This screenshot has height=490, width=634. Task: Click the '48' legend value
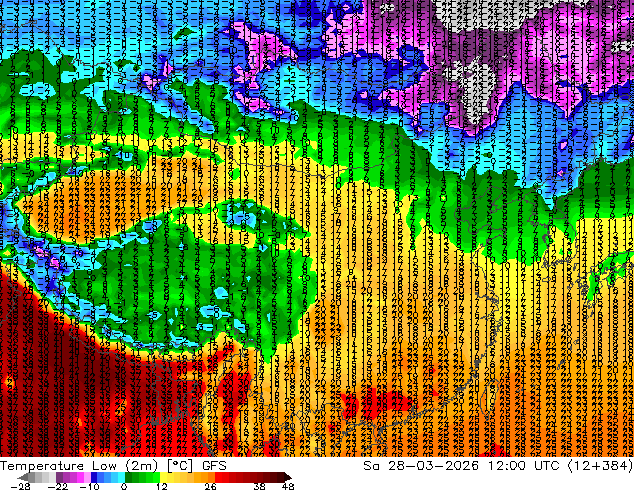coord(288,486)
